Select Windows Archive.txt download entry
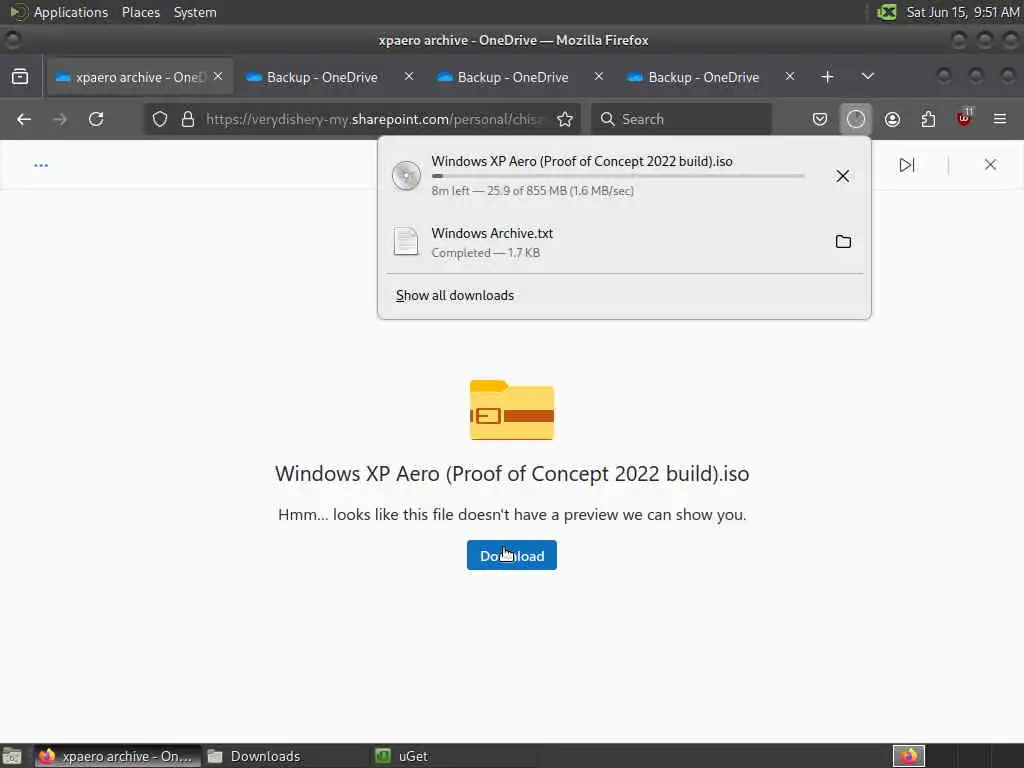The height and width of the screenshot is (768, 1024). [x=624, y=242]
